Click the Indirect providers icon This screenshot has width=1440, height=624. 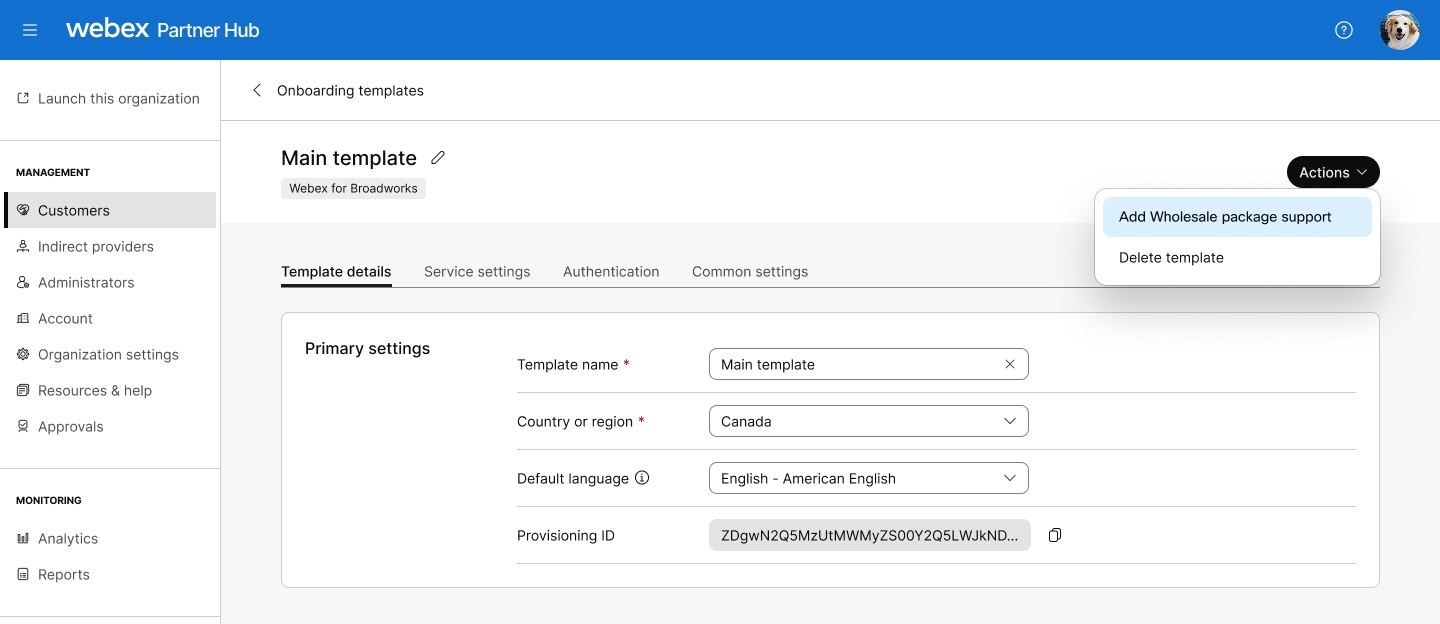(x=23, y=246)
